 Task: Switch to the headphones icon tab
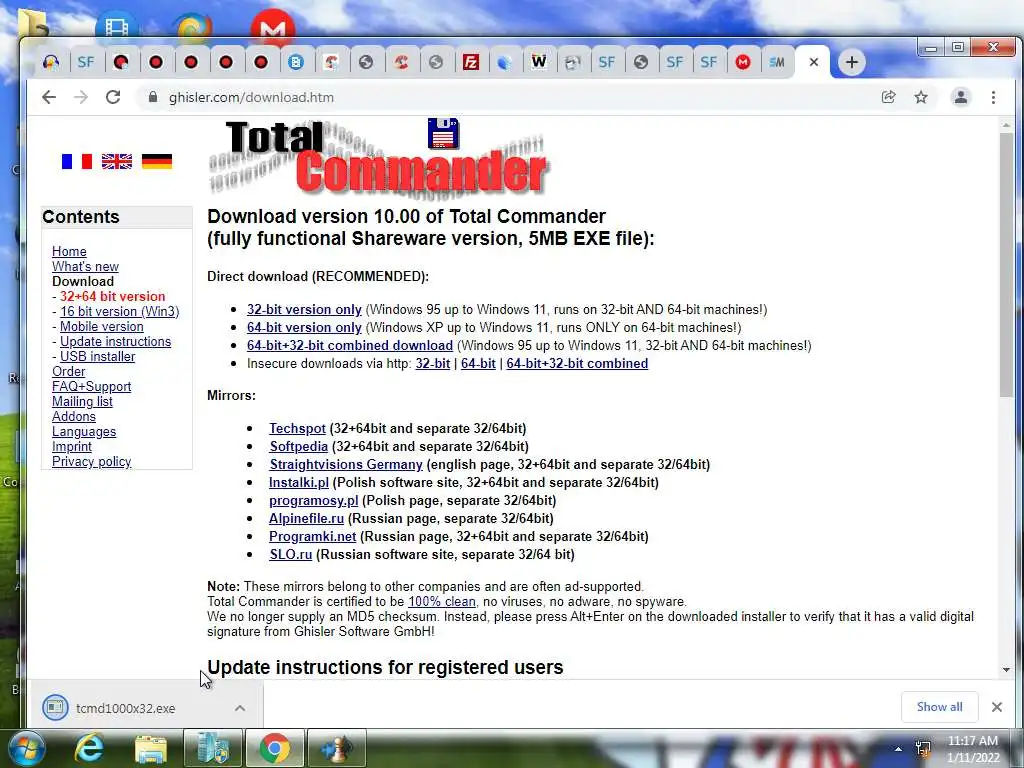[51, 62]
